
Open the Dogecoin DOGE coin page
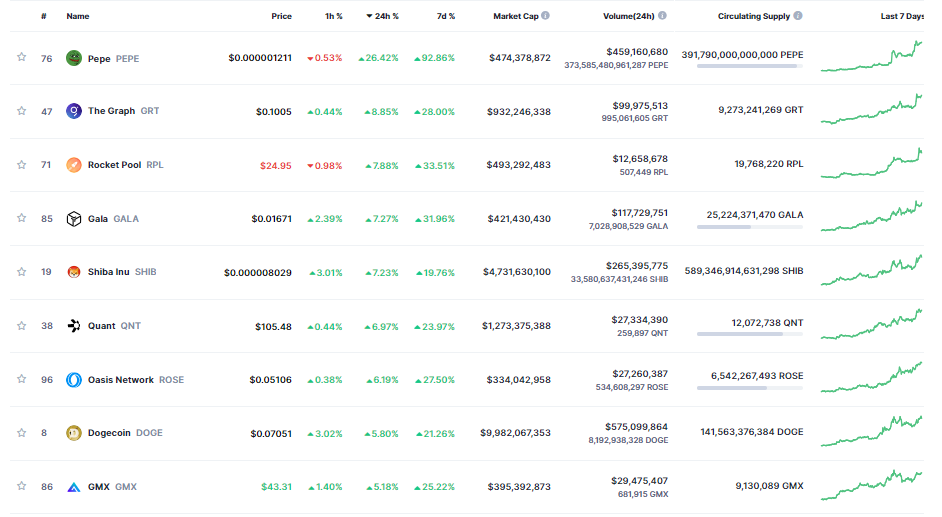point(125,433)
